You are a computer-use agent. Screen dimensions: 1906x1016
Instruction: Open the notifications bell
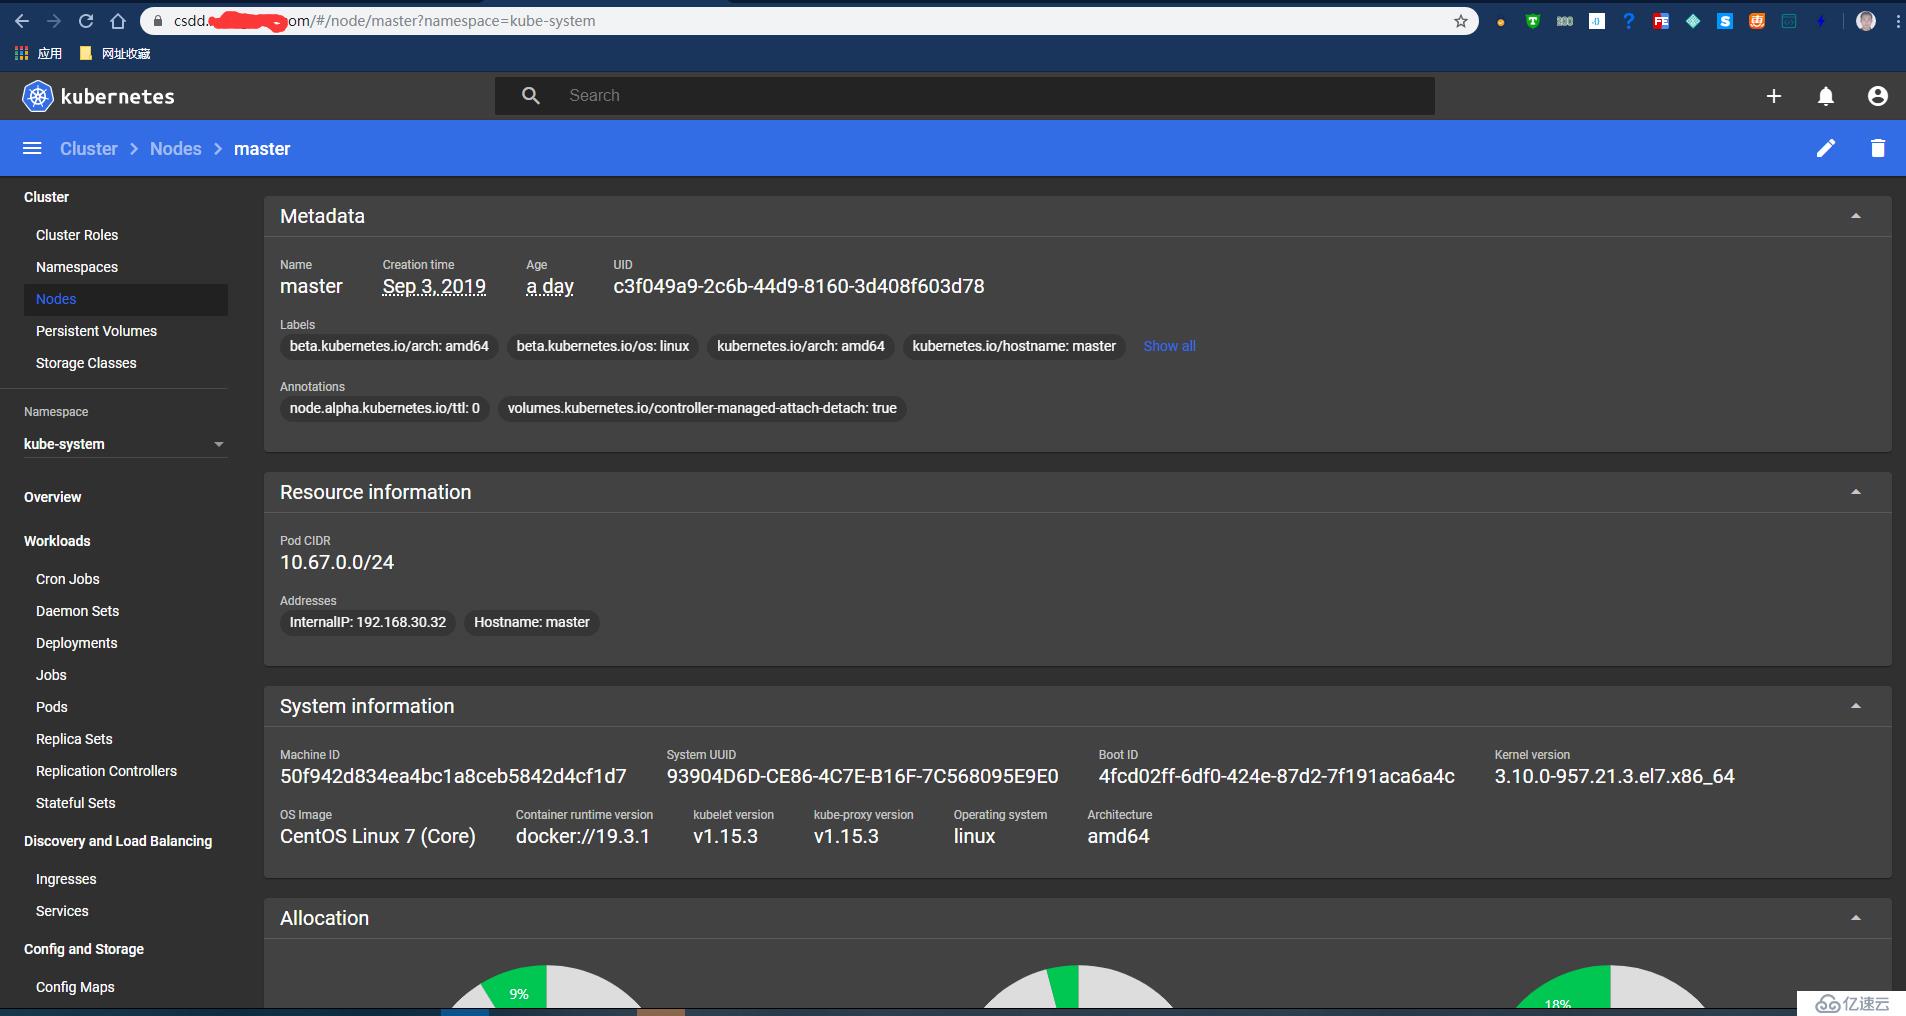coord(1826,96)
